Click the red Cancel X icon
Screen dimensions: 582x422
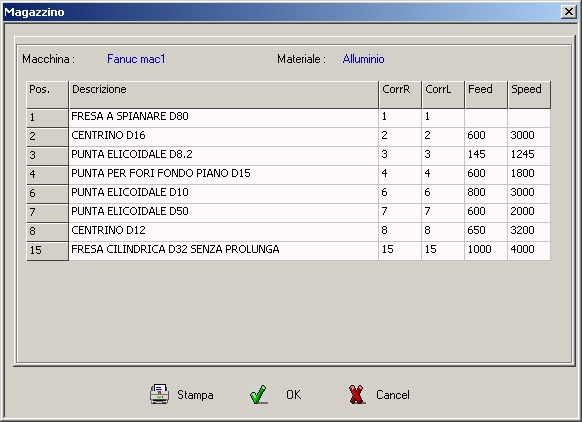(357, 394)
